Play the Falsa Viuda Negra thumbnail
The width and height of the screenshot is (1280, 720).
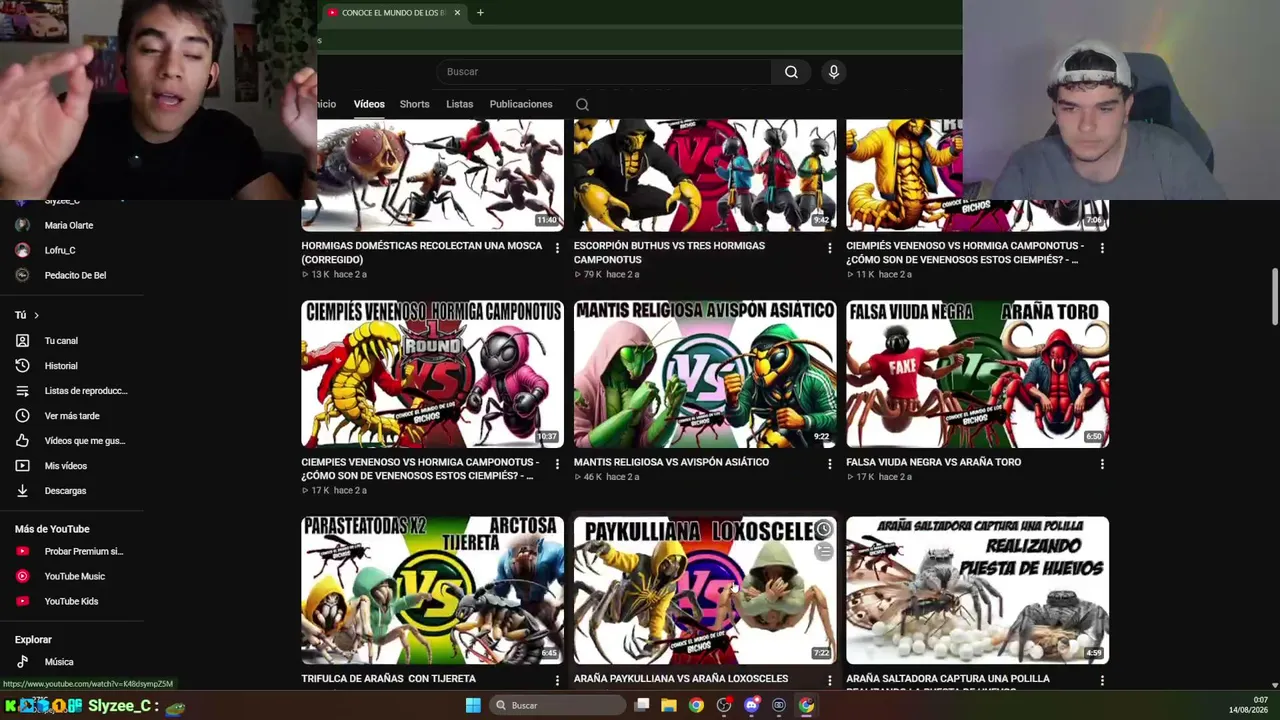point(977,374)
